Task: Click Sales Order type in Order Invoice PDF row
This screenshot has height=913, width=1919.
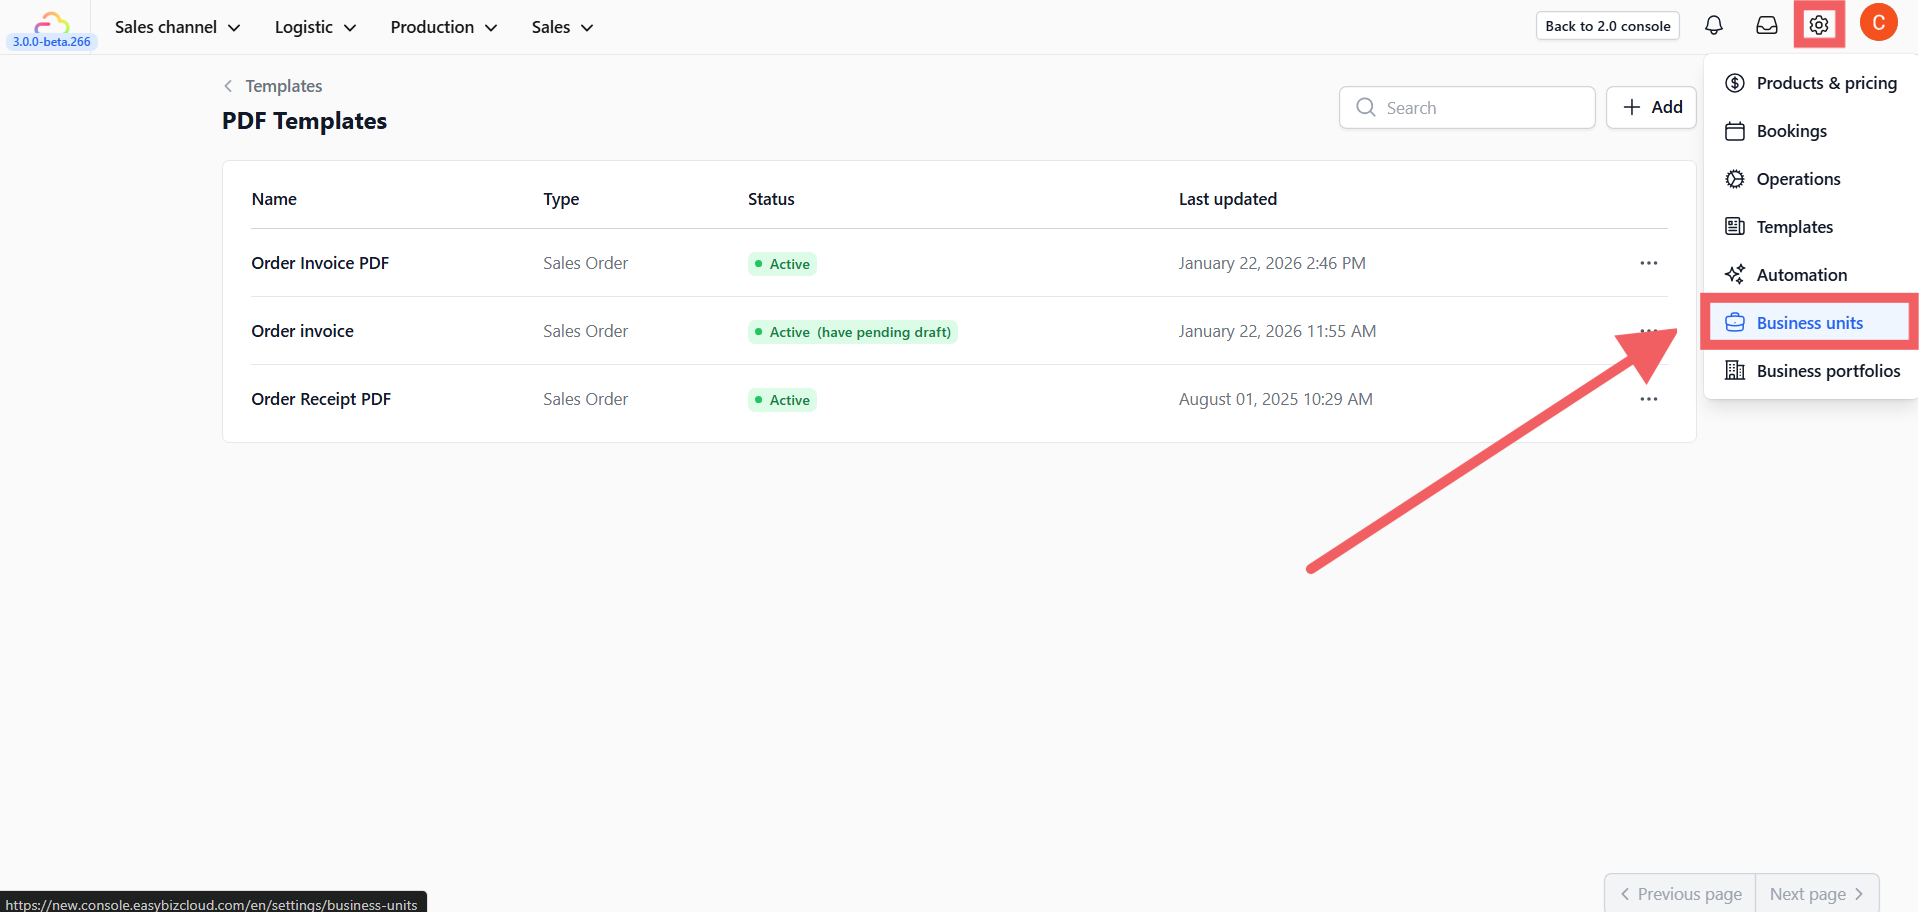Action: coord(585,263)
